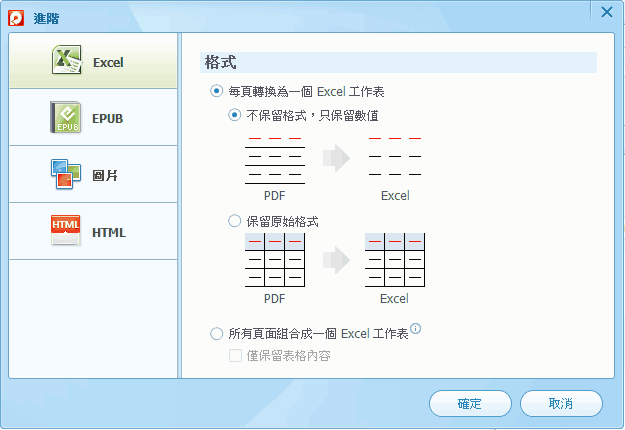Select the 圖片 pictures icon
Image resolution: width=625 pixels, height=430 pixels.
pos(66,174)
